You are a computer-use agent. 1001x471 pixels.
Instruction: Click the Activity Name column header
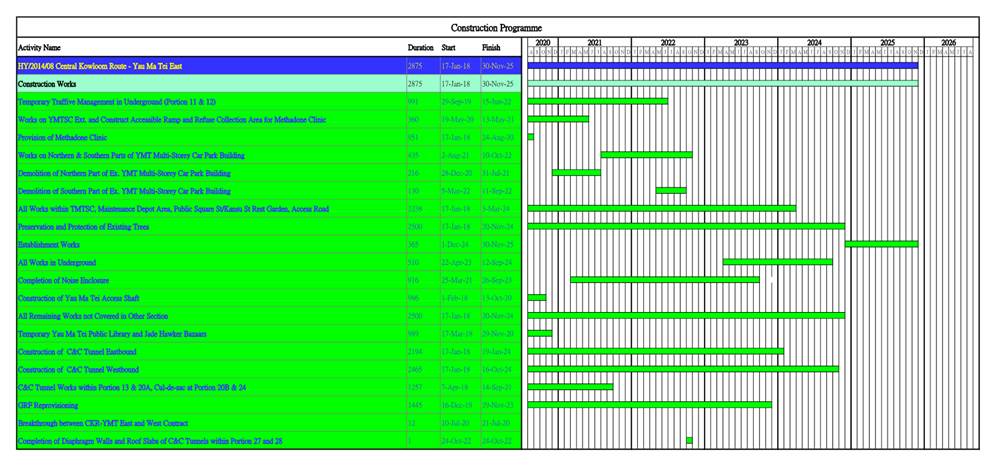[40, 48]
